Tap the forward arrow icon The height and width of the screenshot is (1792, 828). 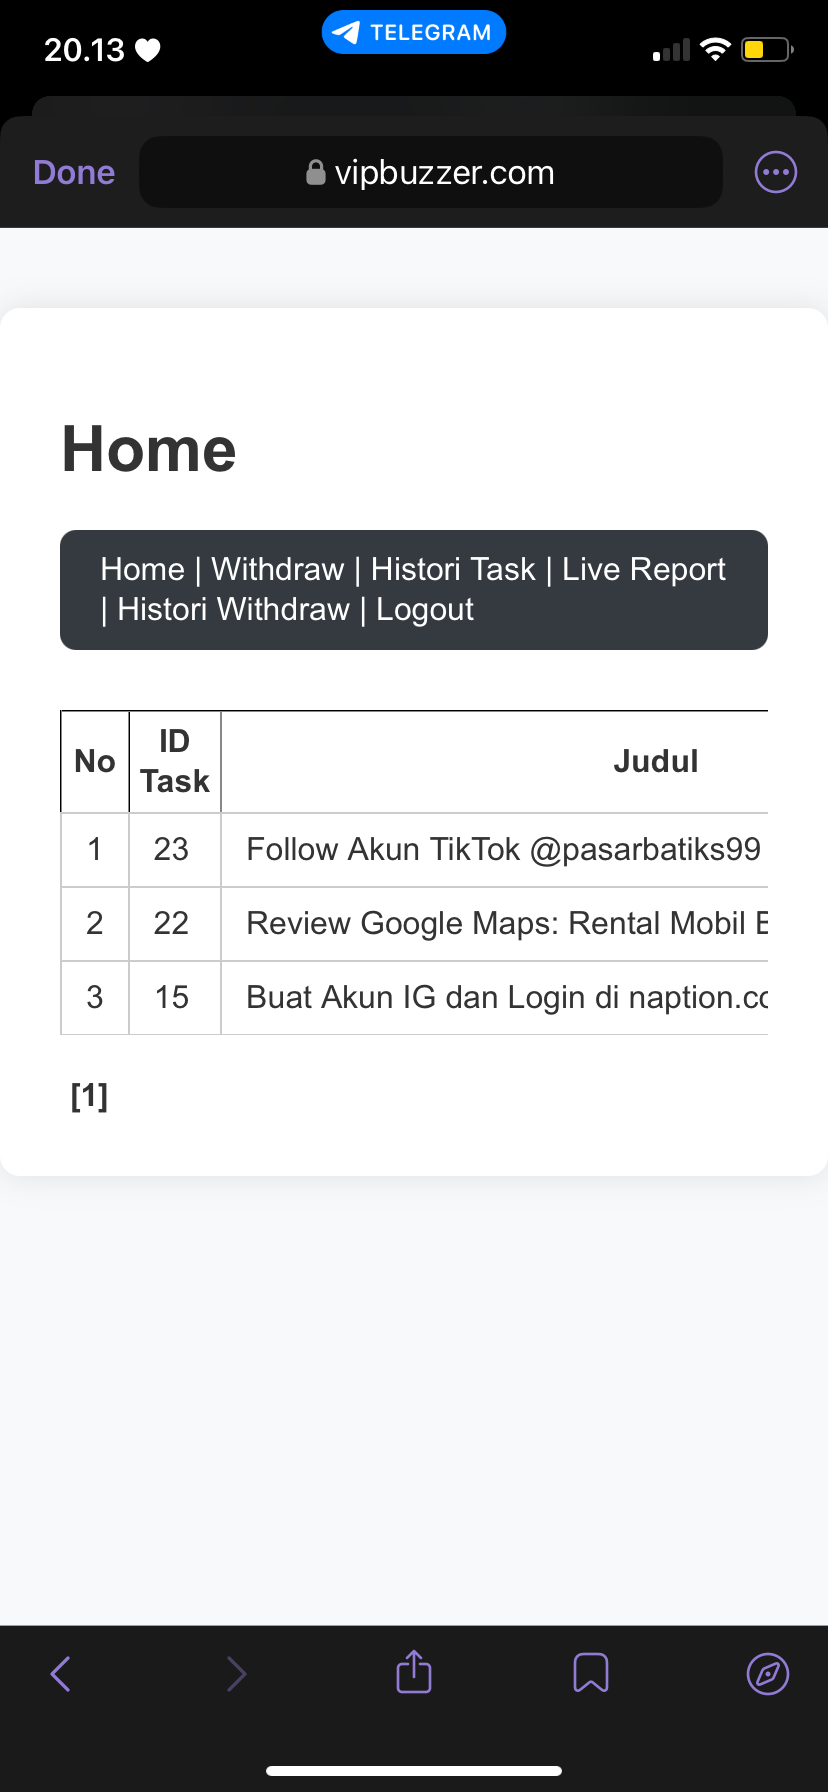click(x=237, y=1673)
